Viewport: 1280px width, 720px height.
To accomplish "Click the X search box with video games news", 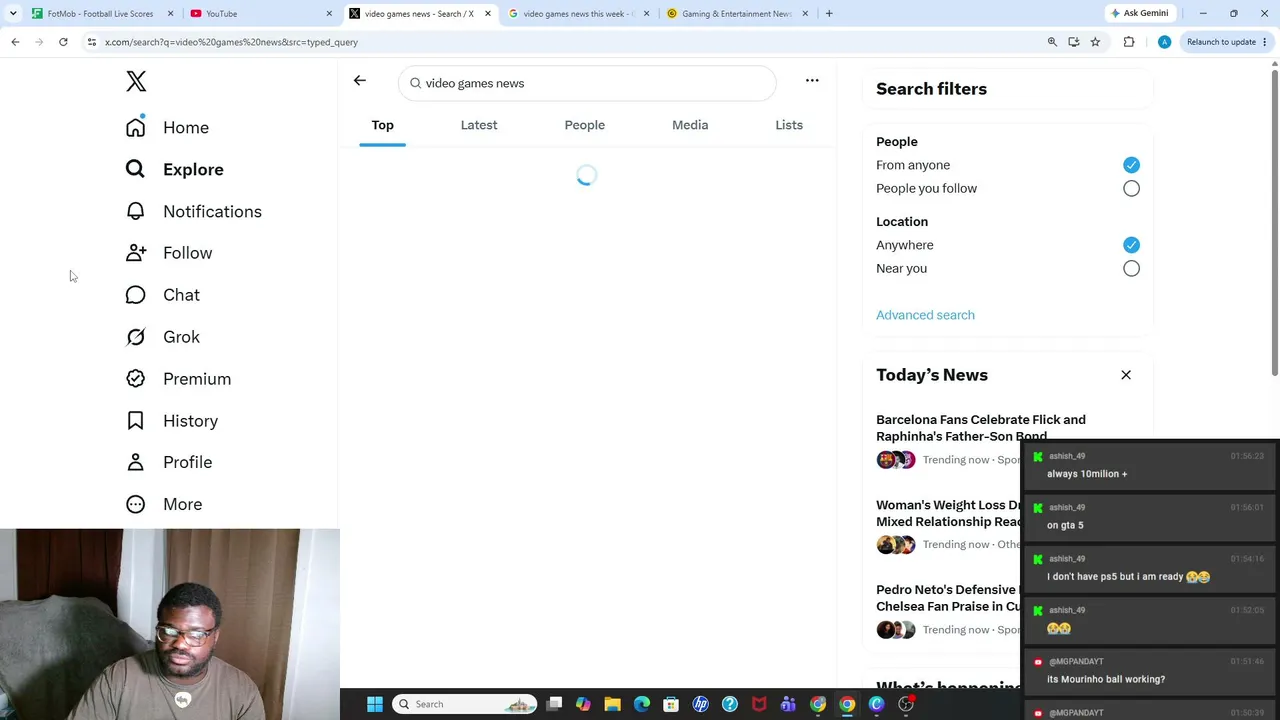I will [587, 83].
